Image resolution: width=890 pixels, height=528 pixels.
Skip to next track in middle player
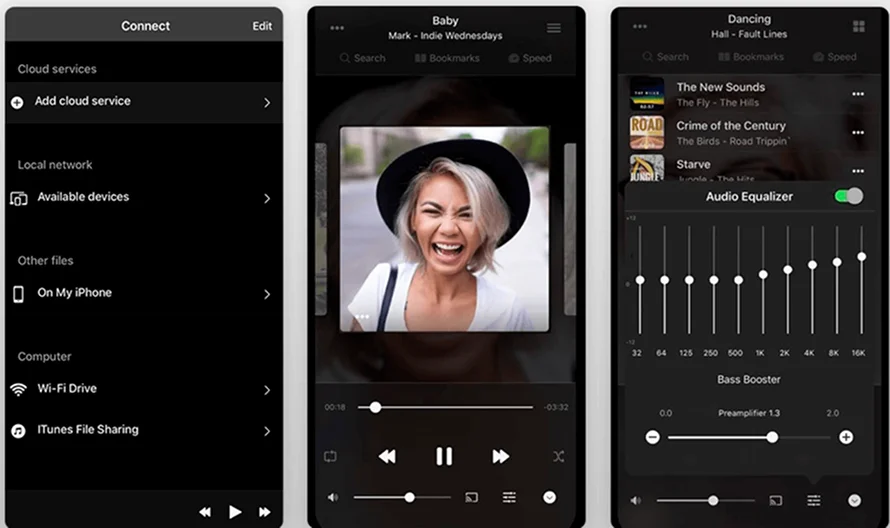tap(501, 456)
